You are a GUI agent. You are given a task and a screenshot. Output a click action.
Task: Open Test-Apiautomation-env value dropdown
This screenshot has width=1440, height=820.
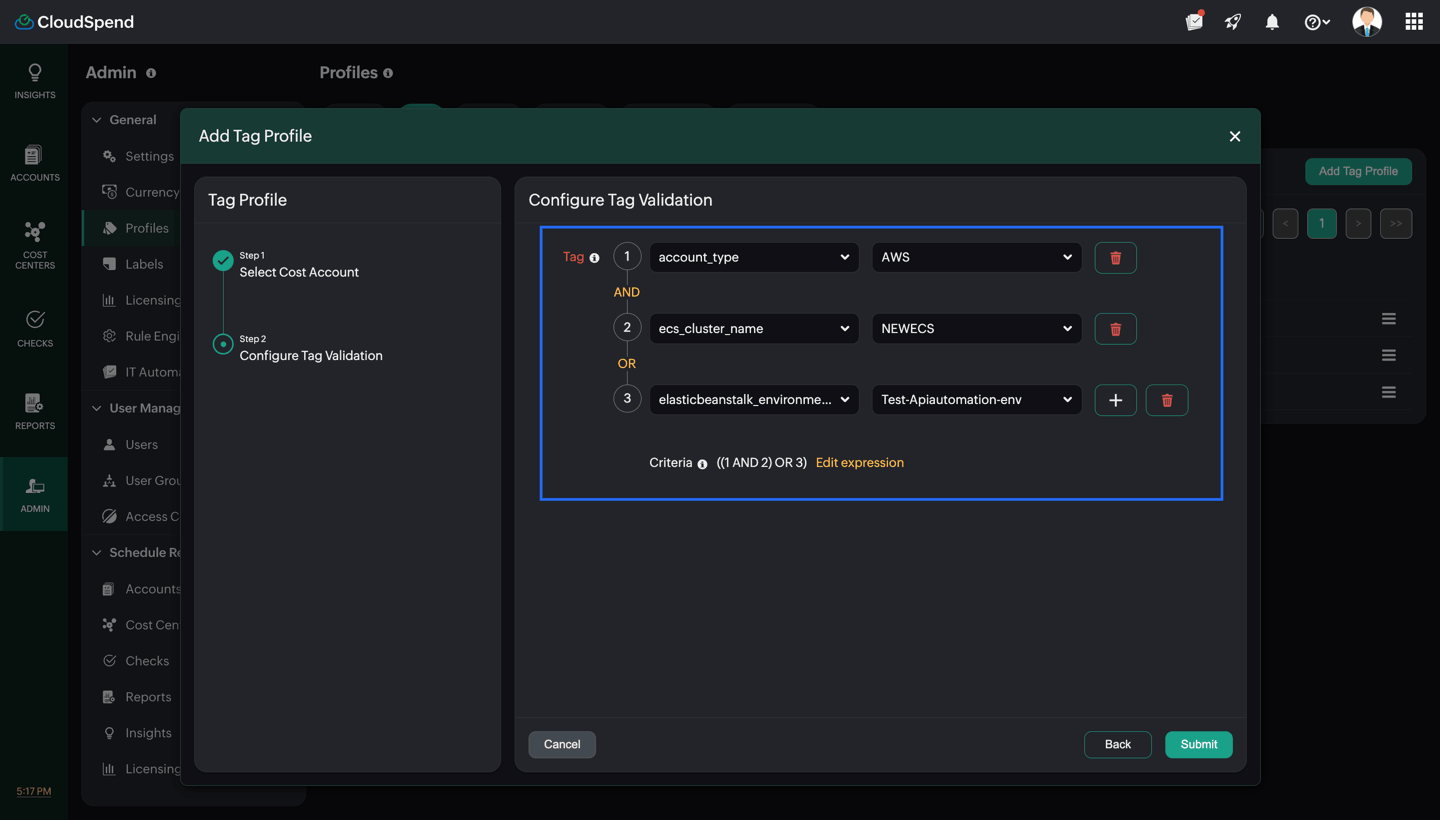pyautogui.click(x=977, y=399)
